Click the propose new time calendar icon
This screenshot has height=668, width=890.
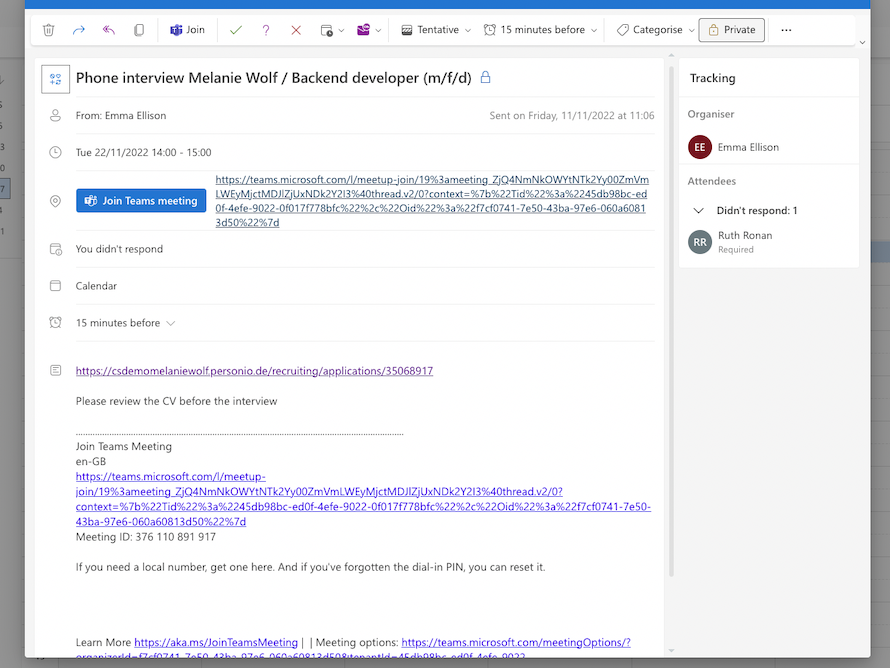pos(326,30)
